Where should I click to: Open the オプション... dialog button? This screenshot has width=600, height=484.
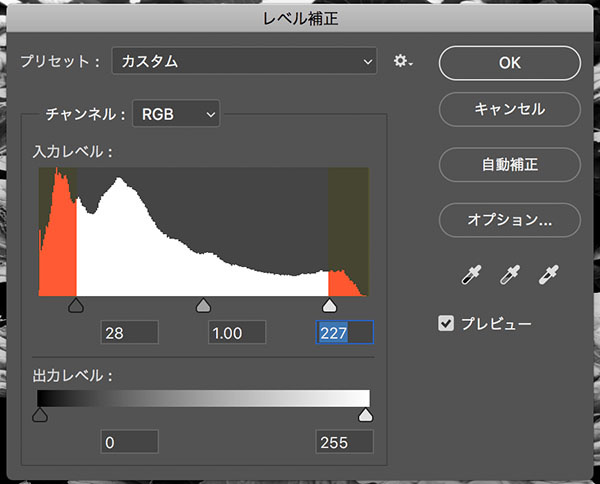(x=509, y=217)
